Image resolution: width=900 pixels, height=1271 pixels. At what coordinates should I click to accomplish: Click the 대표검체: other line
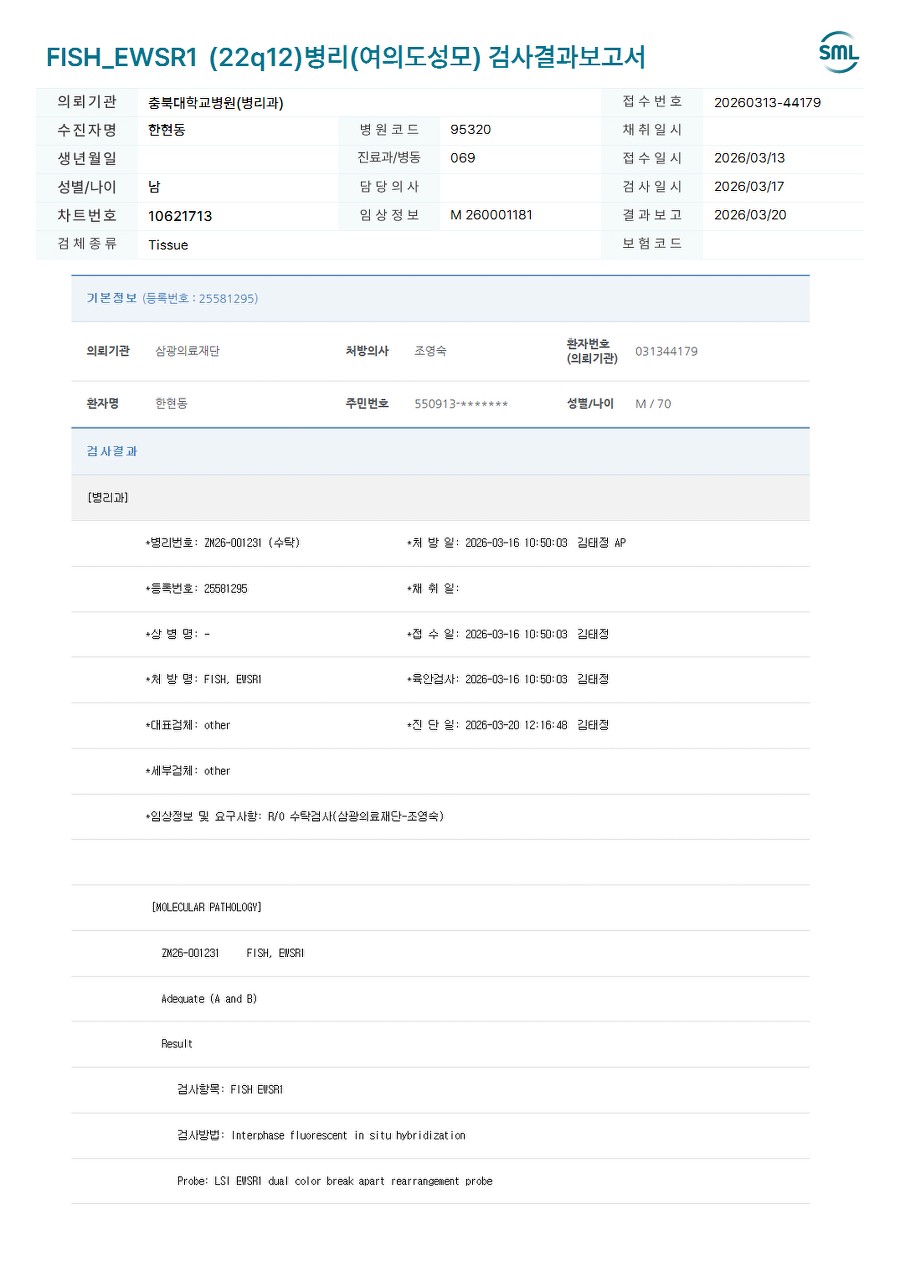click(187, 725)
